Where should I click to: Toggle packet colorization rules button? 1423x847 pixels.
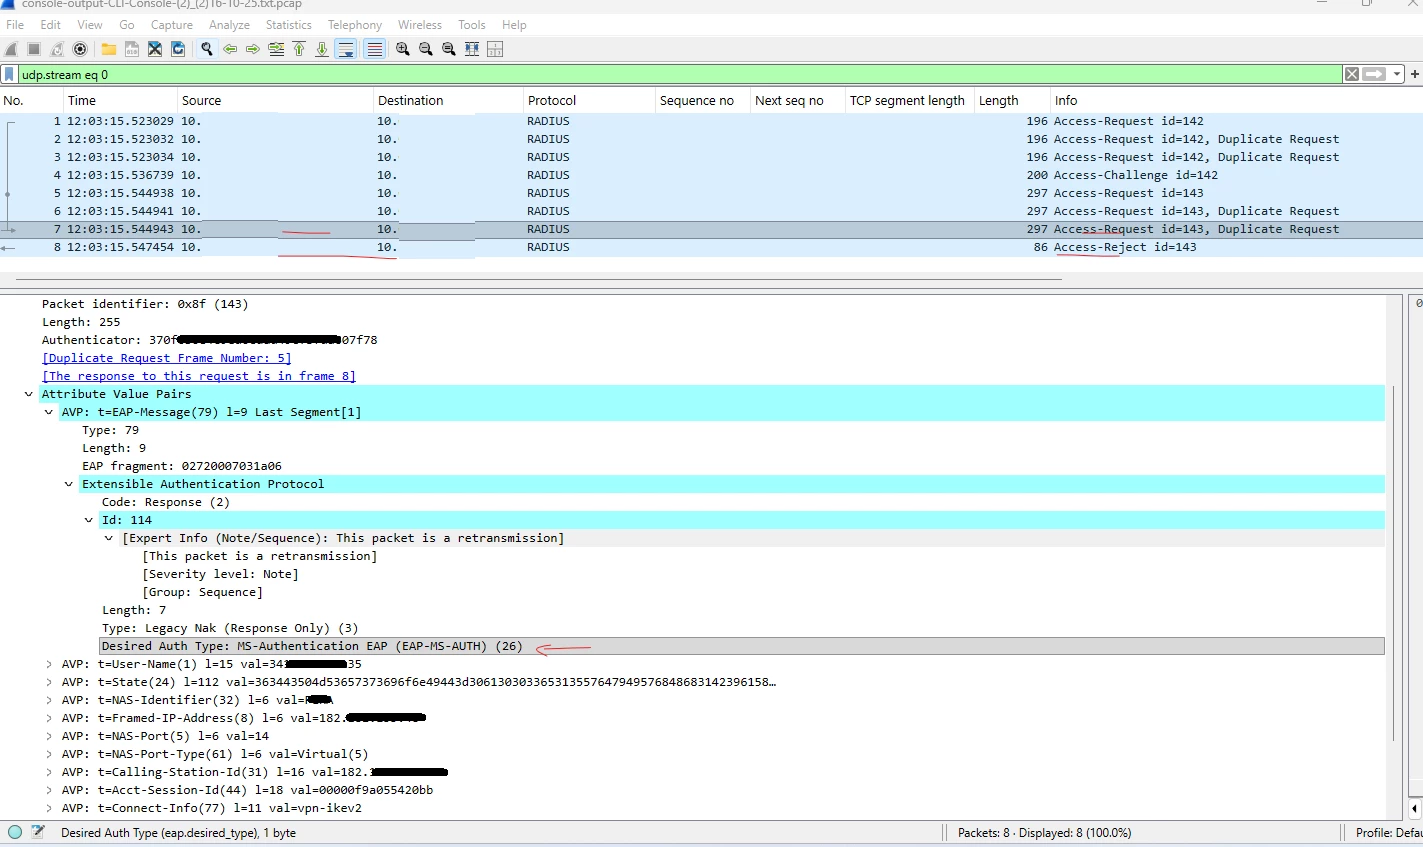[x=374, y=49]
